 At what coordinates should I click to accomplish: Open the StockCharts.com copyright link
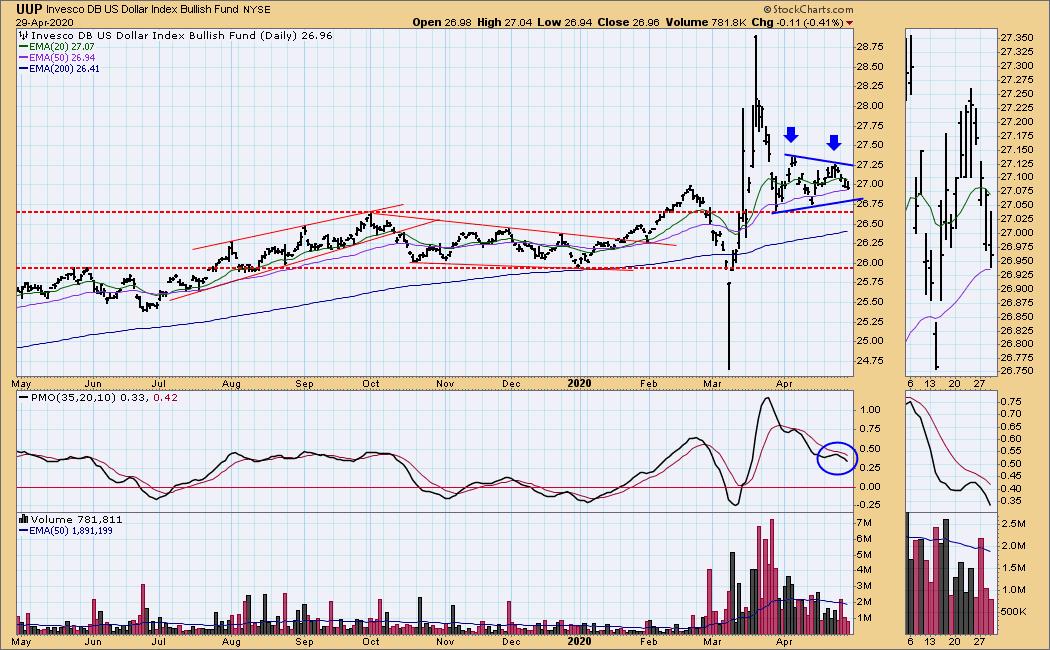[x=808, y=9]
